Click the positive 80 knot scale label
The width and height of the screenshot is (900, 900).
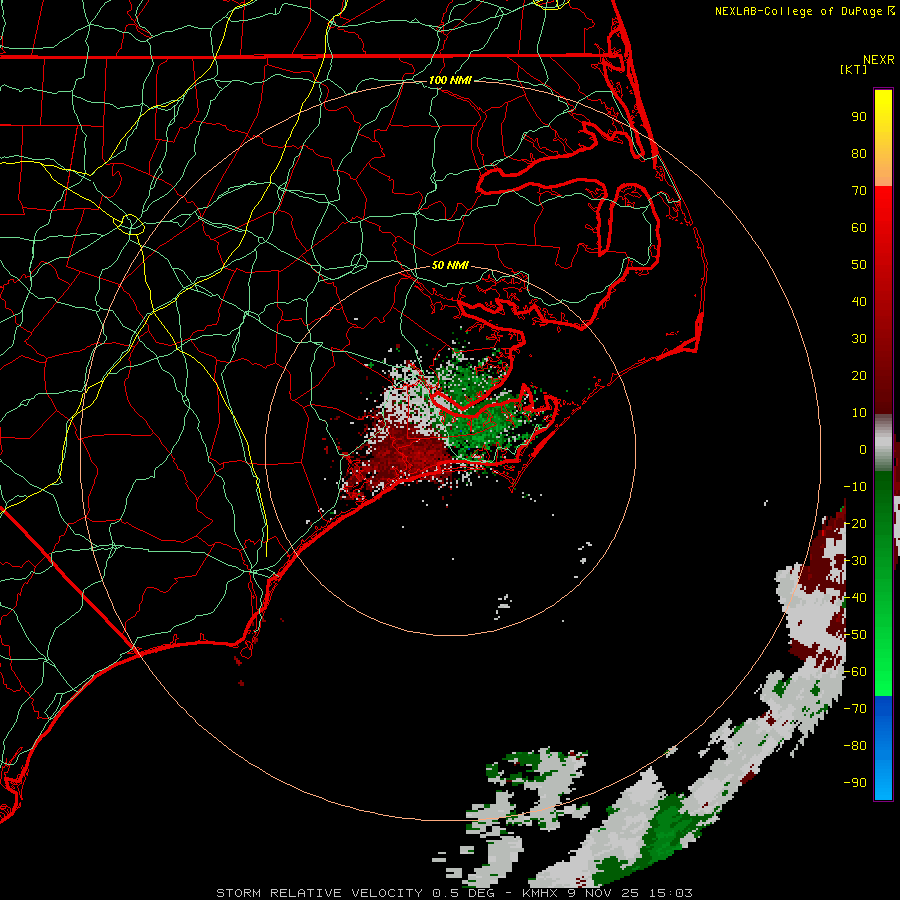[859, 154]
